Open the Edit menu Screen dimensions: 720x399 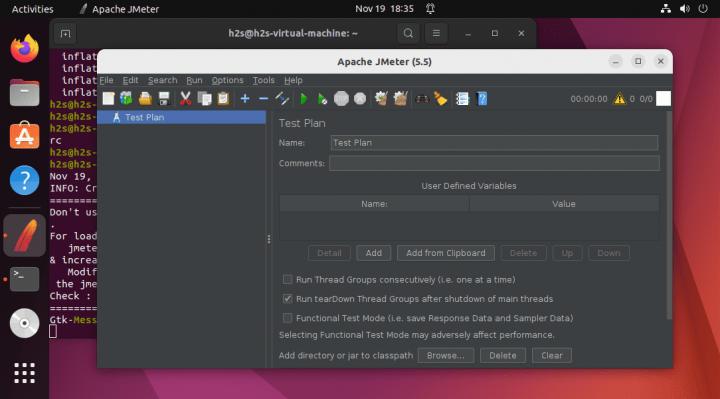[130, 80]
